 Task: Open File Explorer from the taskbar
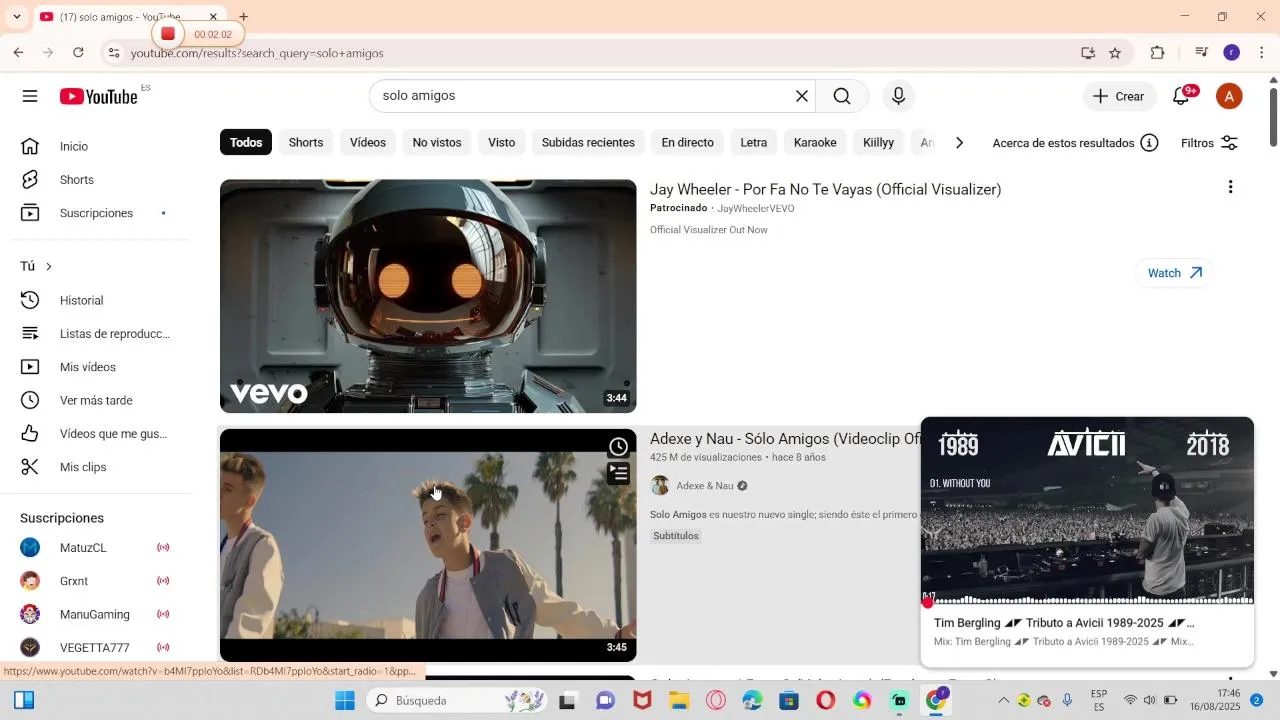[x=679, y=700]
